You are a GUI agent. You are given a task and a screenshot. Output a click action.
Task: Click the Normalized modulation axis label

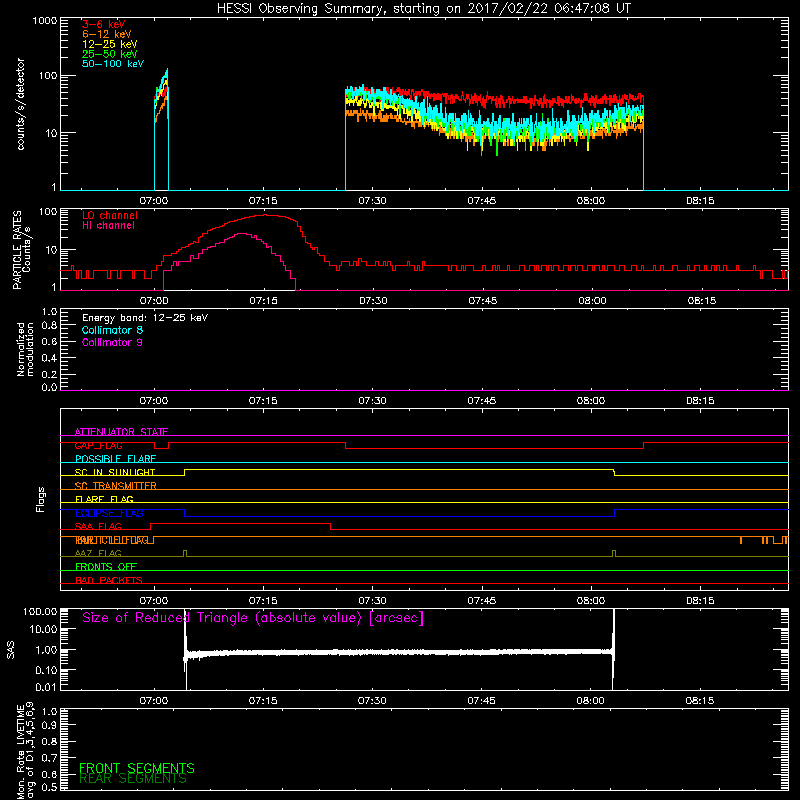click(x=25, y=349)
